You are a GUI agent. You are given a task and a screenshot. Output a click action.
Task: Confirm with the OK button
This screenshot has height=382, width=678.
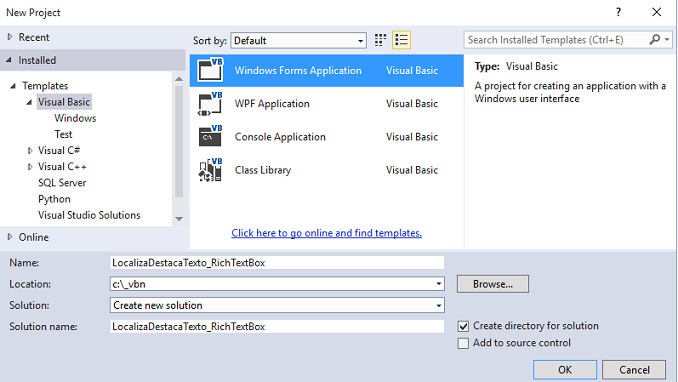tap(565, 370)
